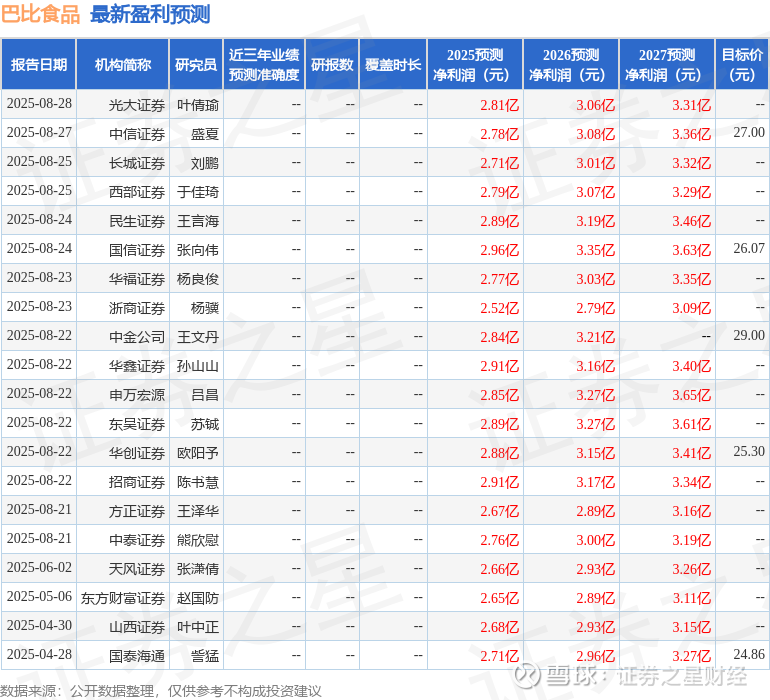Click analyst name 欧阳予
Viewport: 770px width, 700px height.
pyautogui.click(x=197, y=453)
